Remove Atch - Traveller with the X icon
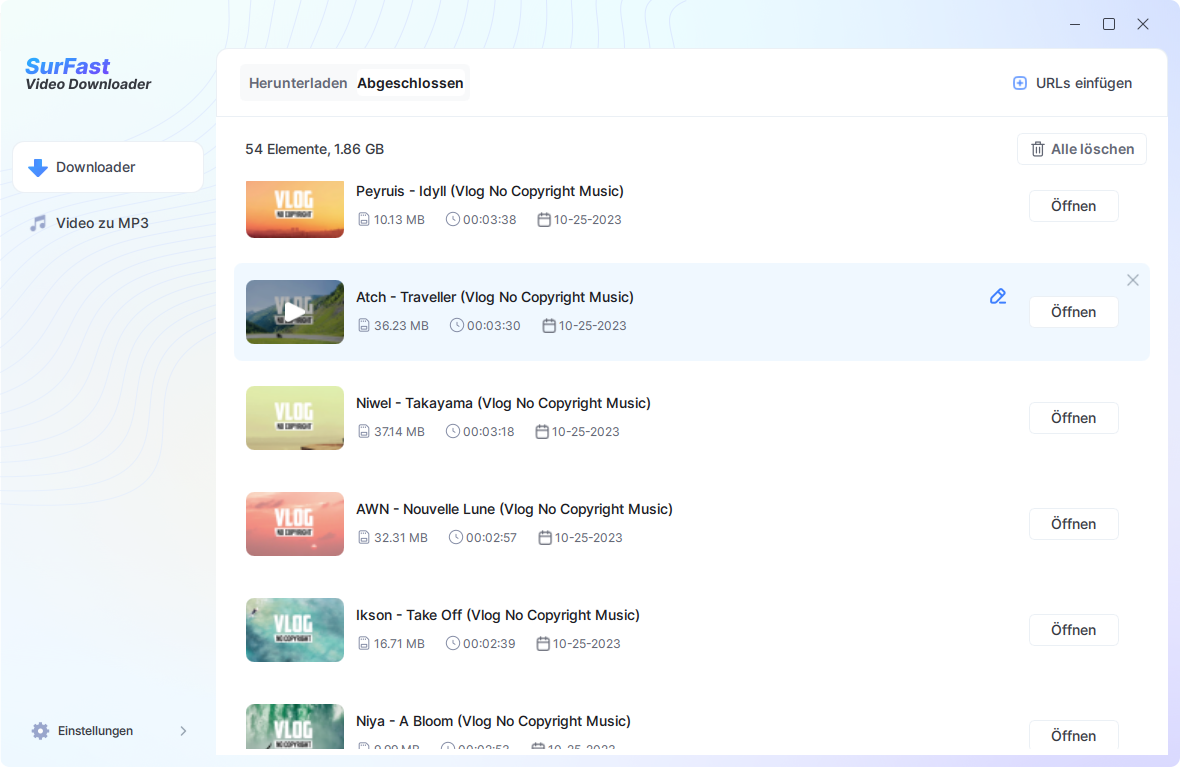 click(1132, 280)
